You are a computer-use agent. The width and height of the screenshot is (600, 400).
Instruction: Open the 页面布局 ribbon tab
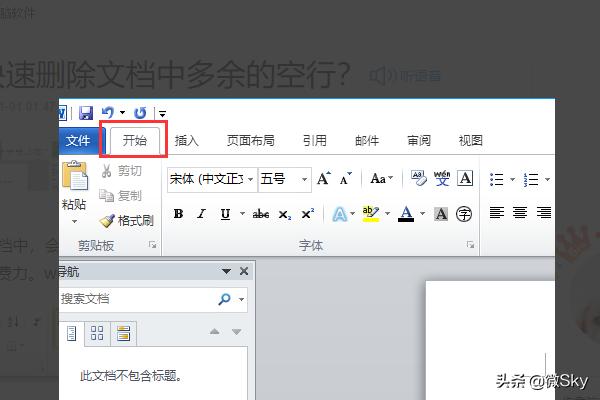pyautogui.click(x=251, y=140)
